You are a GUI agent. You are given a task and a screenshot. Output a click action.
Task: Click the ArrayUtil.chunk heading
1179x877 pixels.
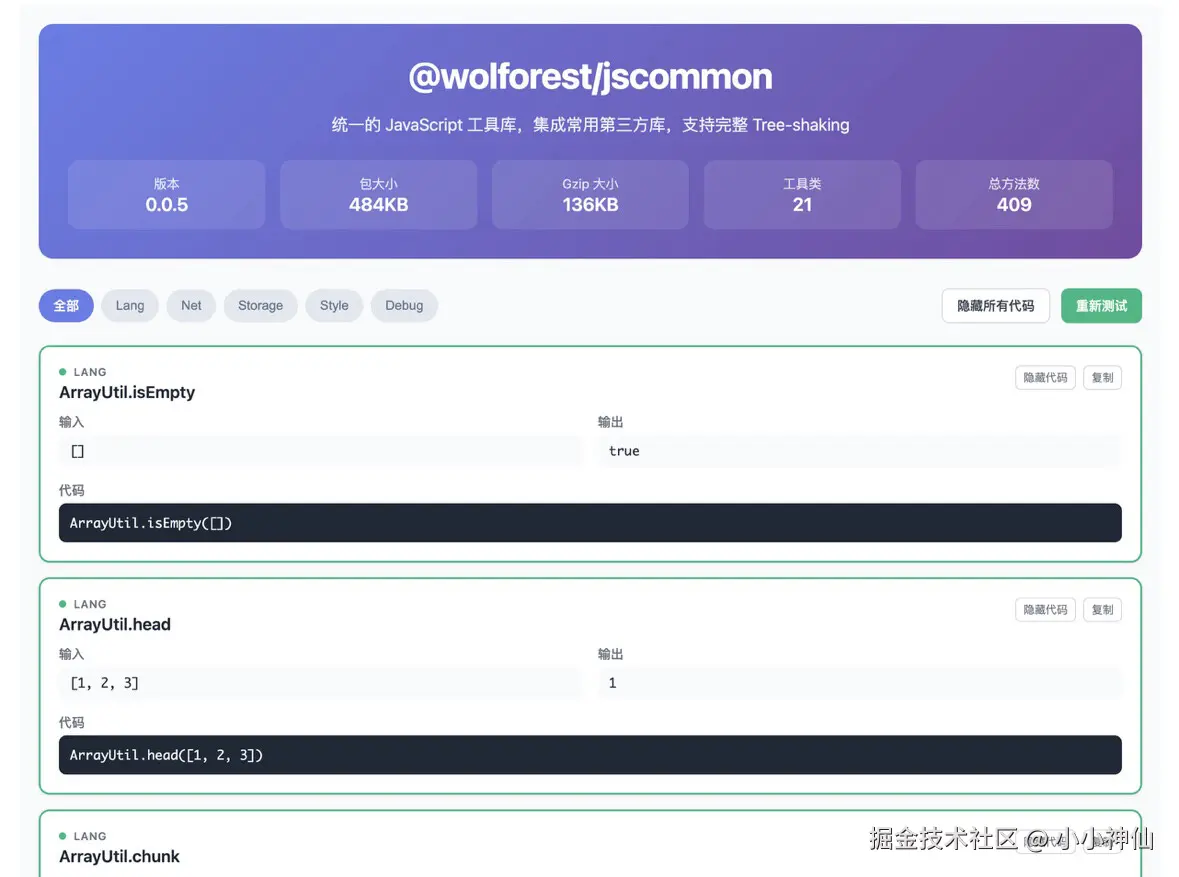(120, 857)
